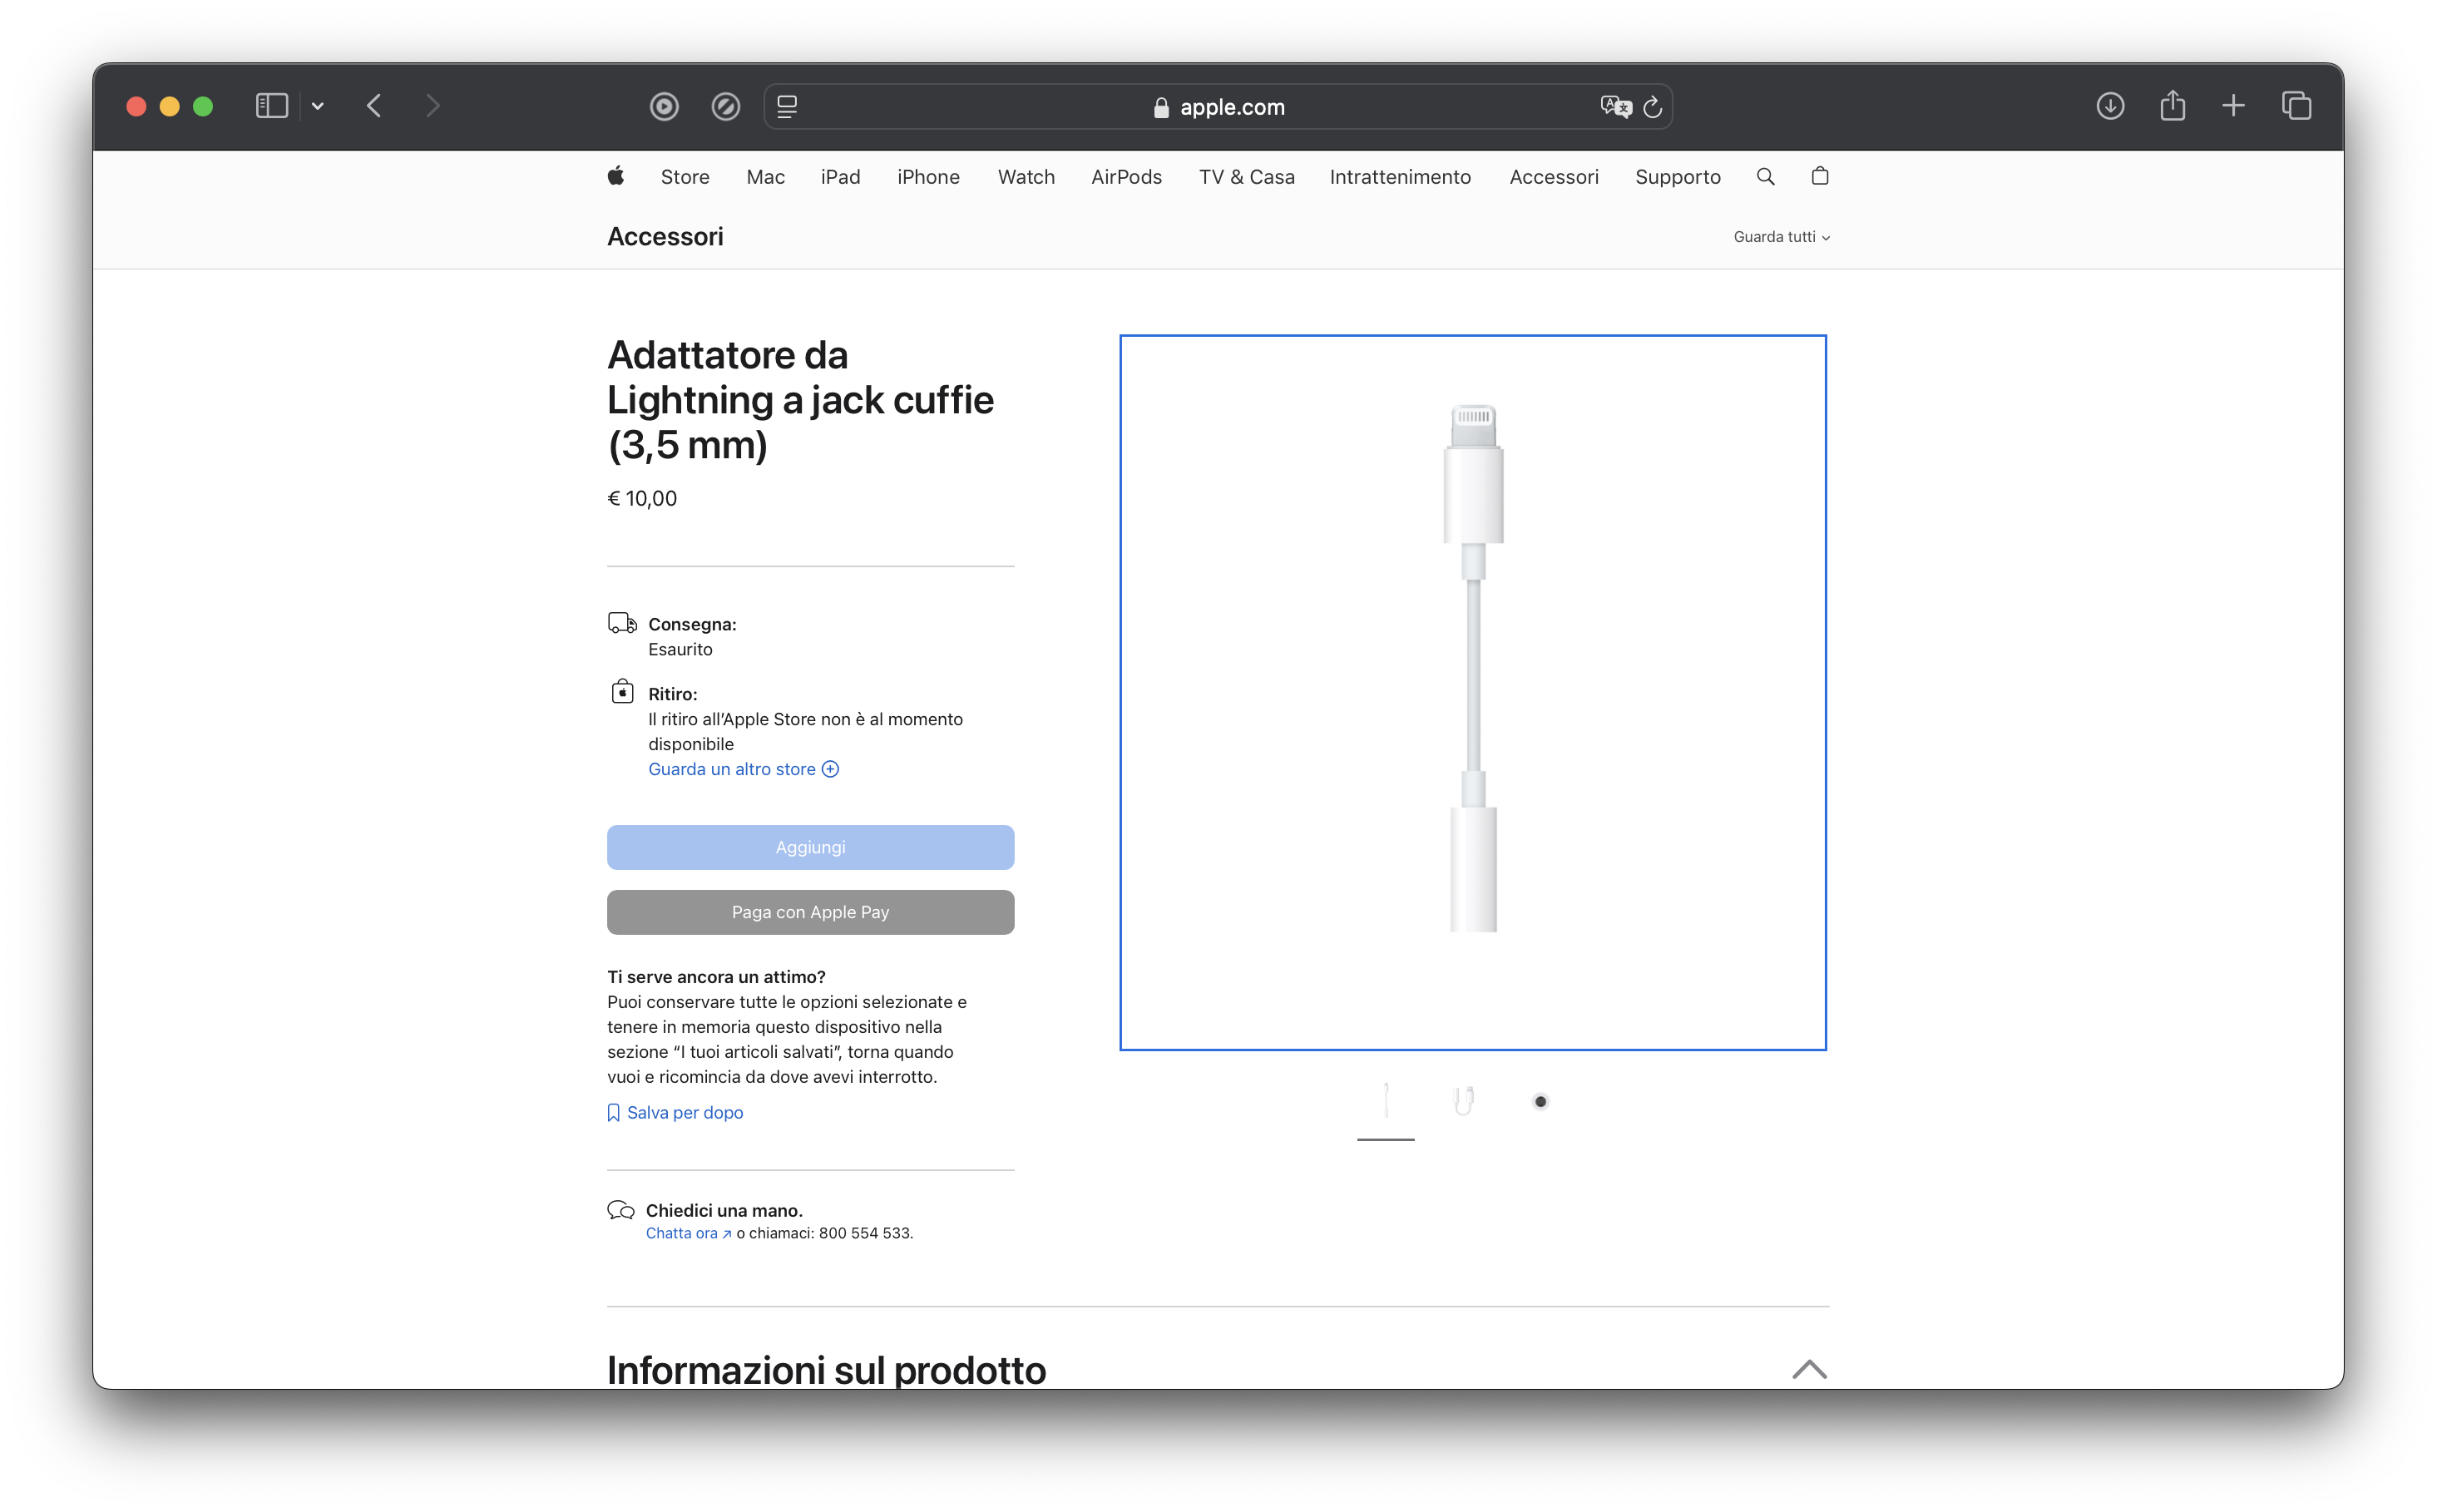Toggle the Safari sidebar
Viewport: 2437px width, 1512px height.
[271, 106]
